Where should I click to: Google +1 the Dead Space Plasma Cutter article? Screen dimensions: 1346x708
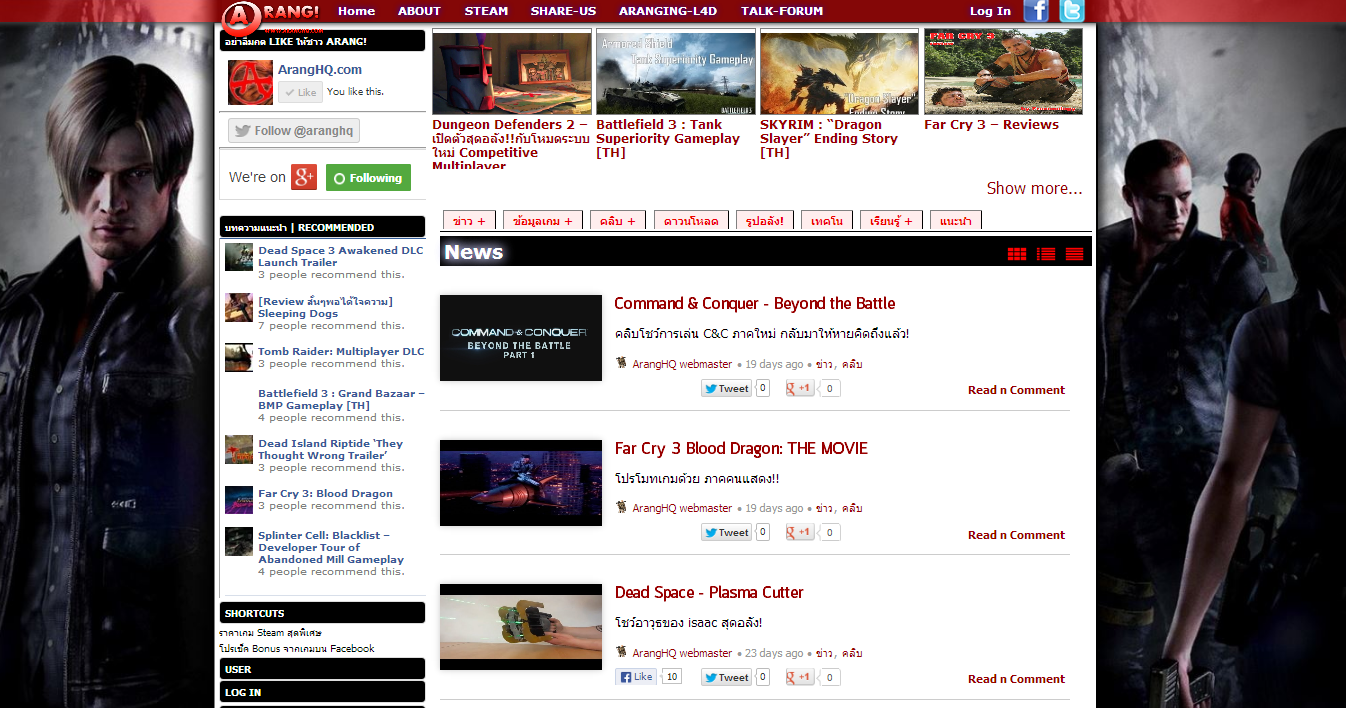(x=800, y=678)
